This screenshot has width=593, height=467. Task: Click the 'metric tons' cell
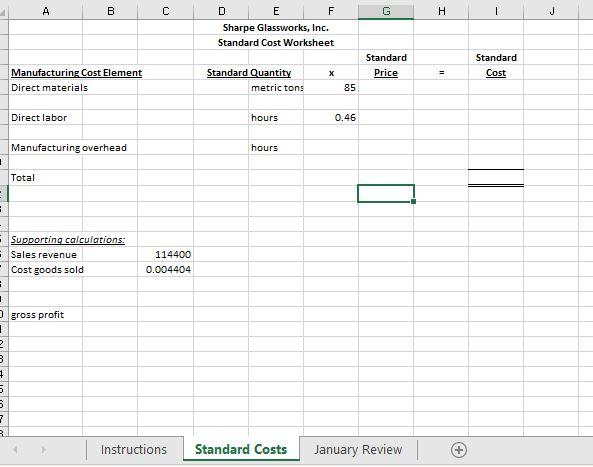click(276, 88)
